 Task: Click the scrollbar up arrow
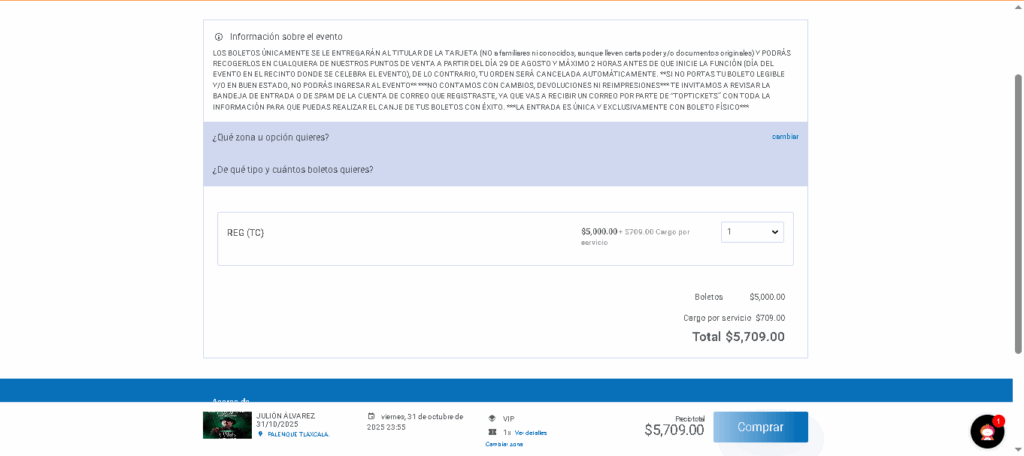coord(1018,6)
